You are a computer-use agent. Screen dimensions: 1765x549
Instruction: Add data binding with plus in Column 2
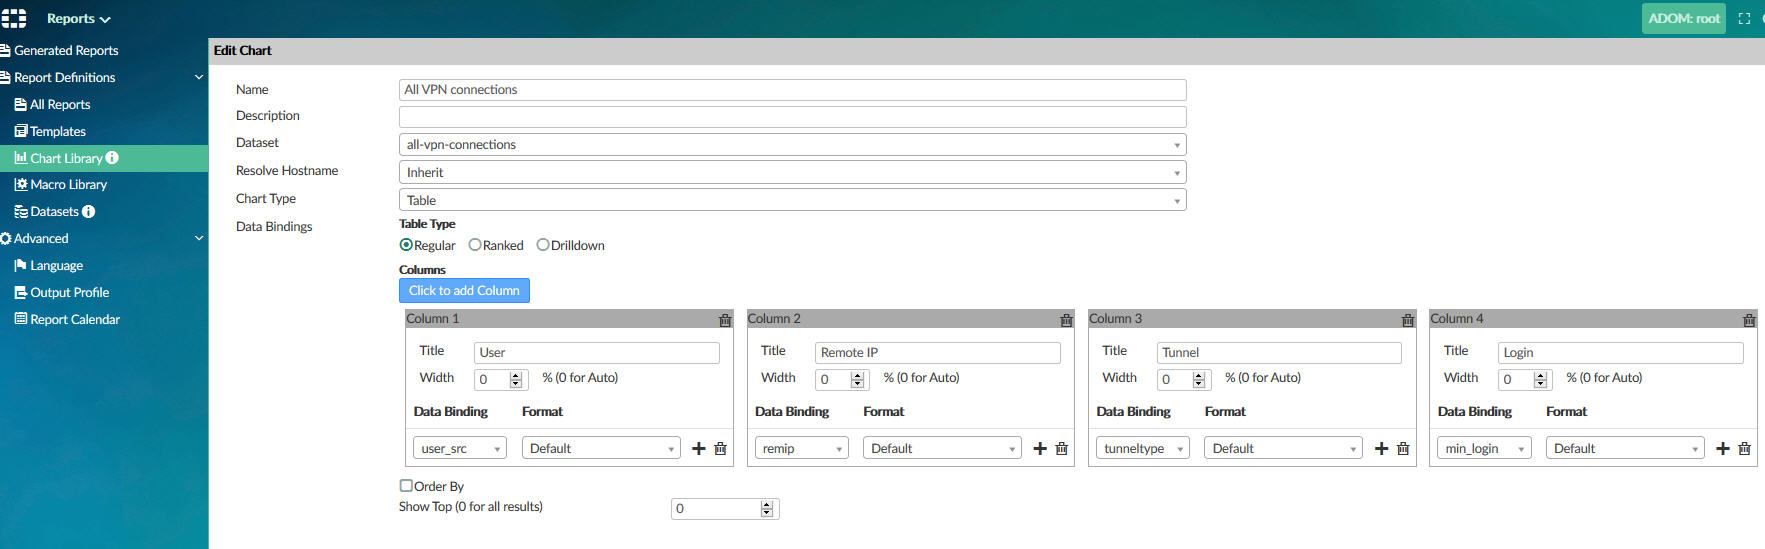coord(1040,449)
